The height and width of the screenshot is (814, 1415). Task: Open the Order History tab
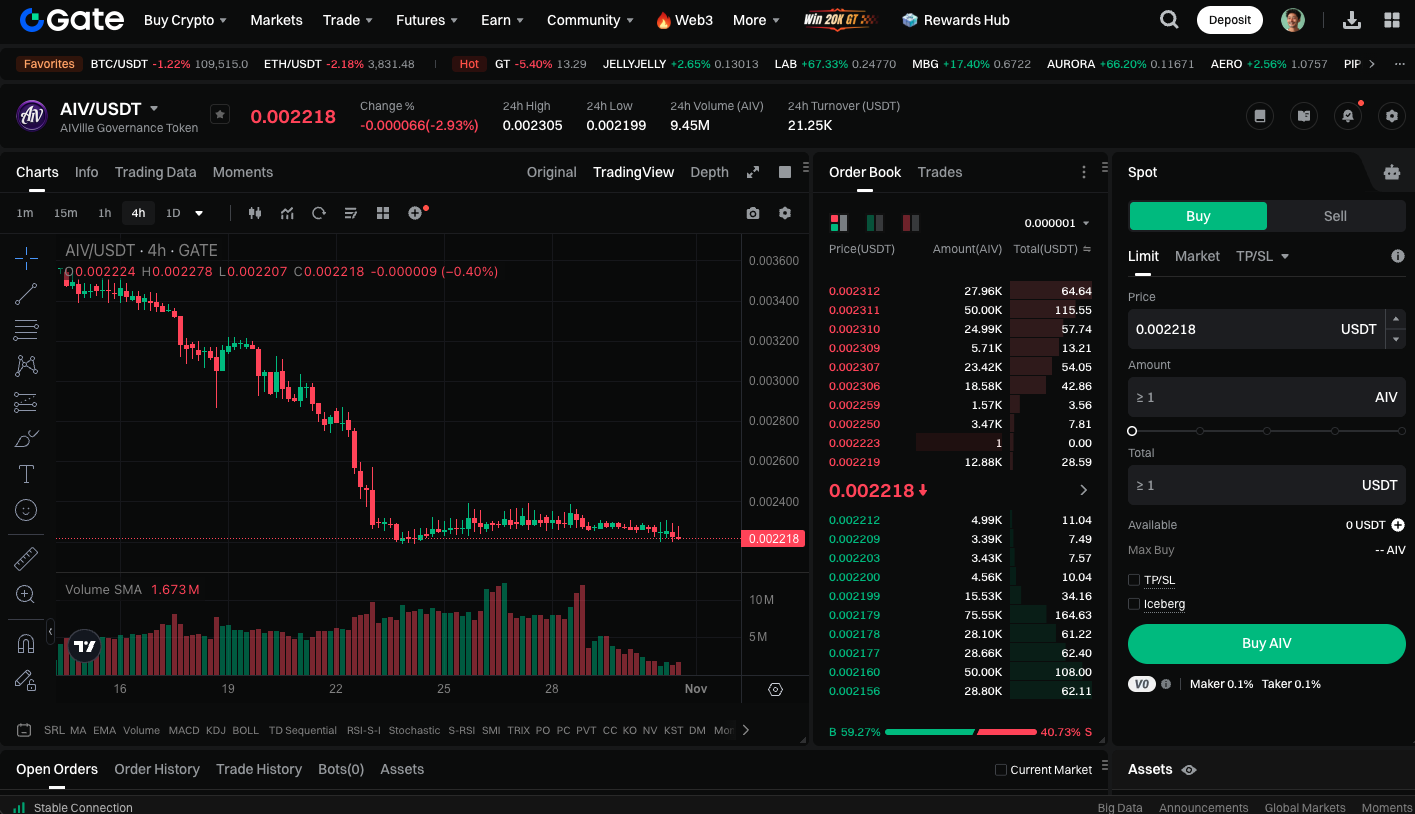click(157, 769)
